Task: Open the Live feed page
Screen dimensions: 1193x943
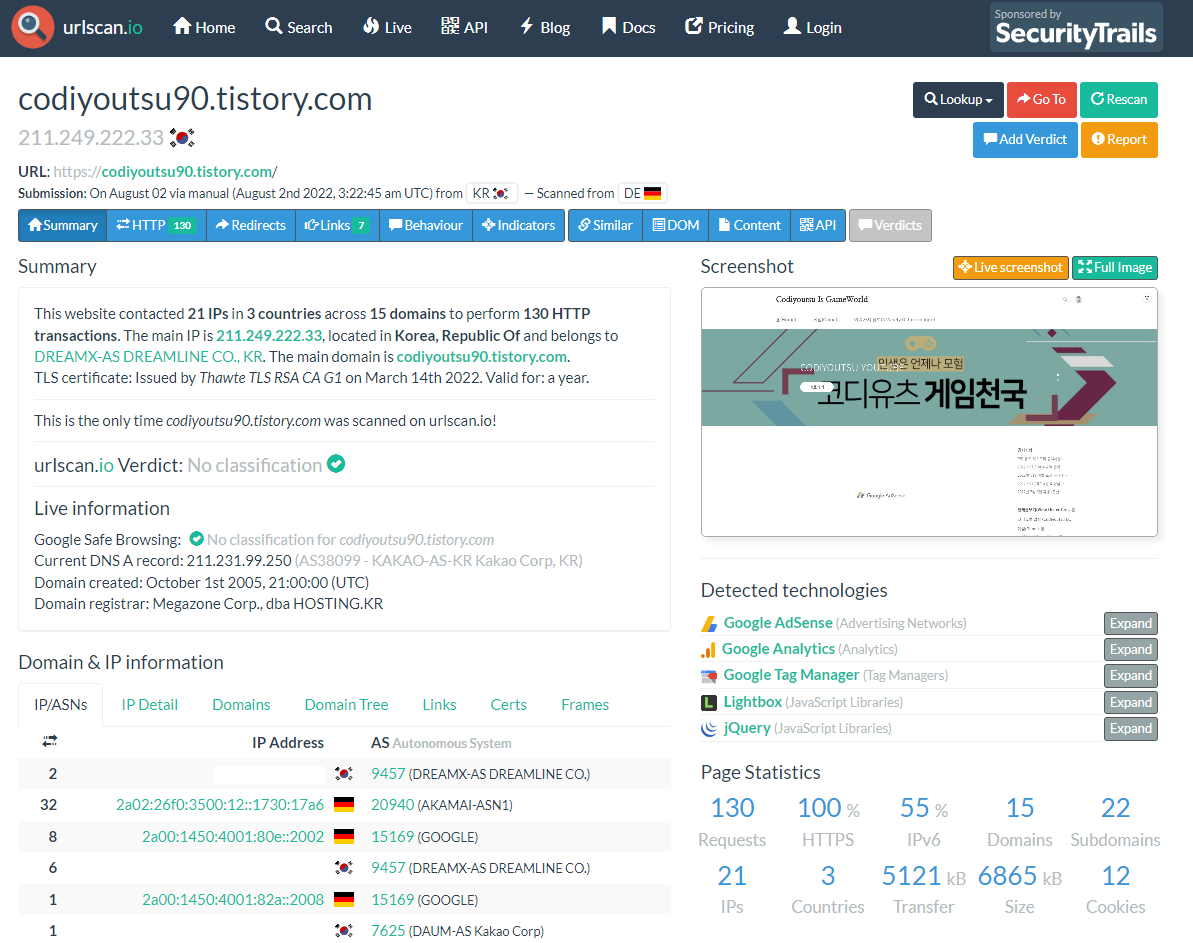Action: [x=387, y=27]
